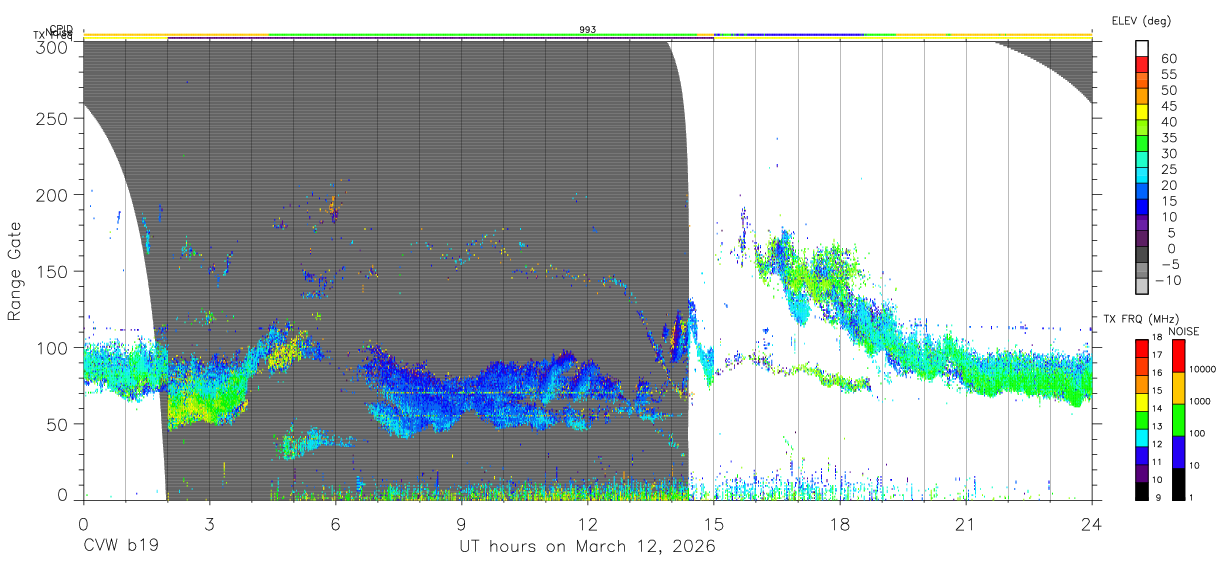Click the CPID value 993 above the plot
Viewport: 1228px width, 567px height.
tap(588, 29)
